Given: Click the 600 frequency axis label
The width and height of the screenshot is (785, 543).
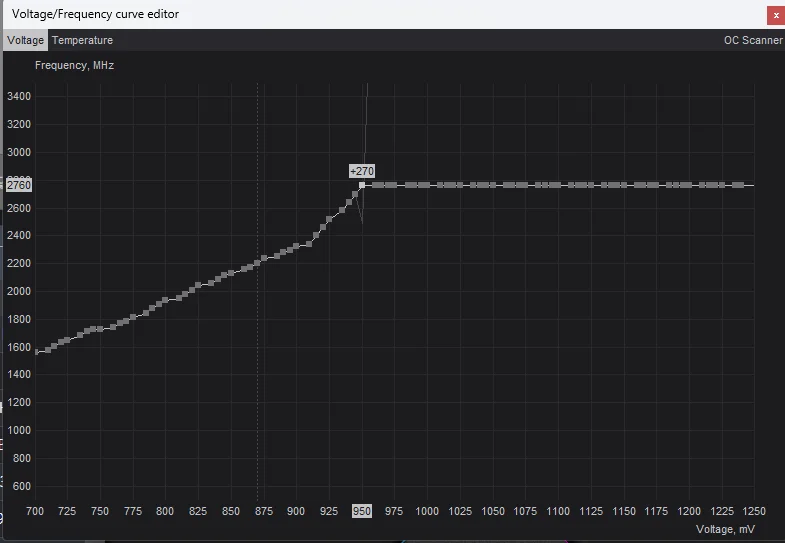Looking at the screenshot, I should [22, 486].
